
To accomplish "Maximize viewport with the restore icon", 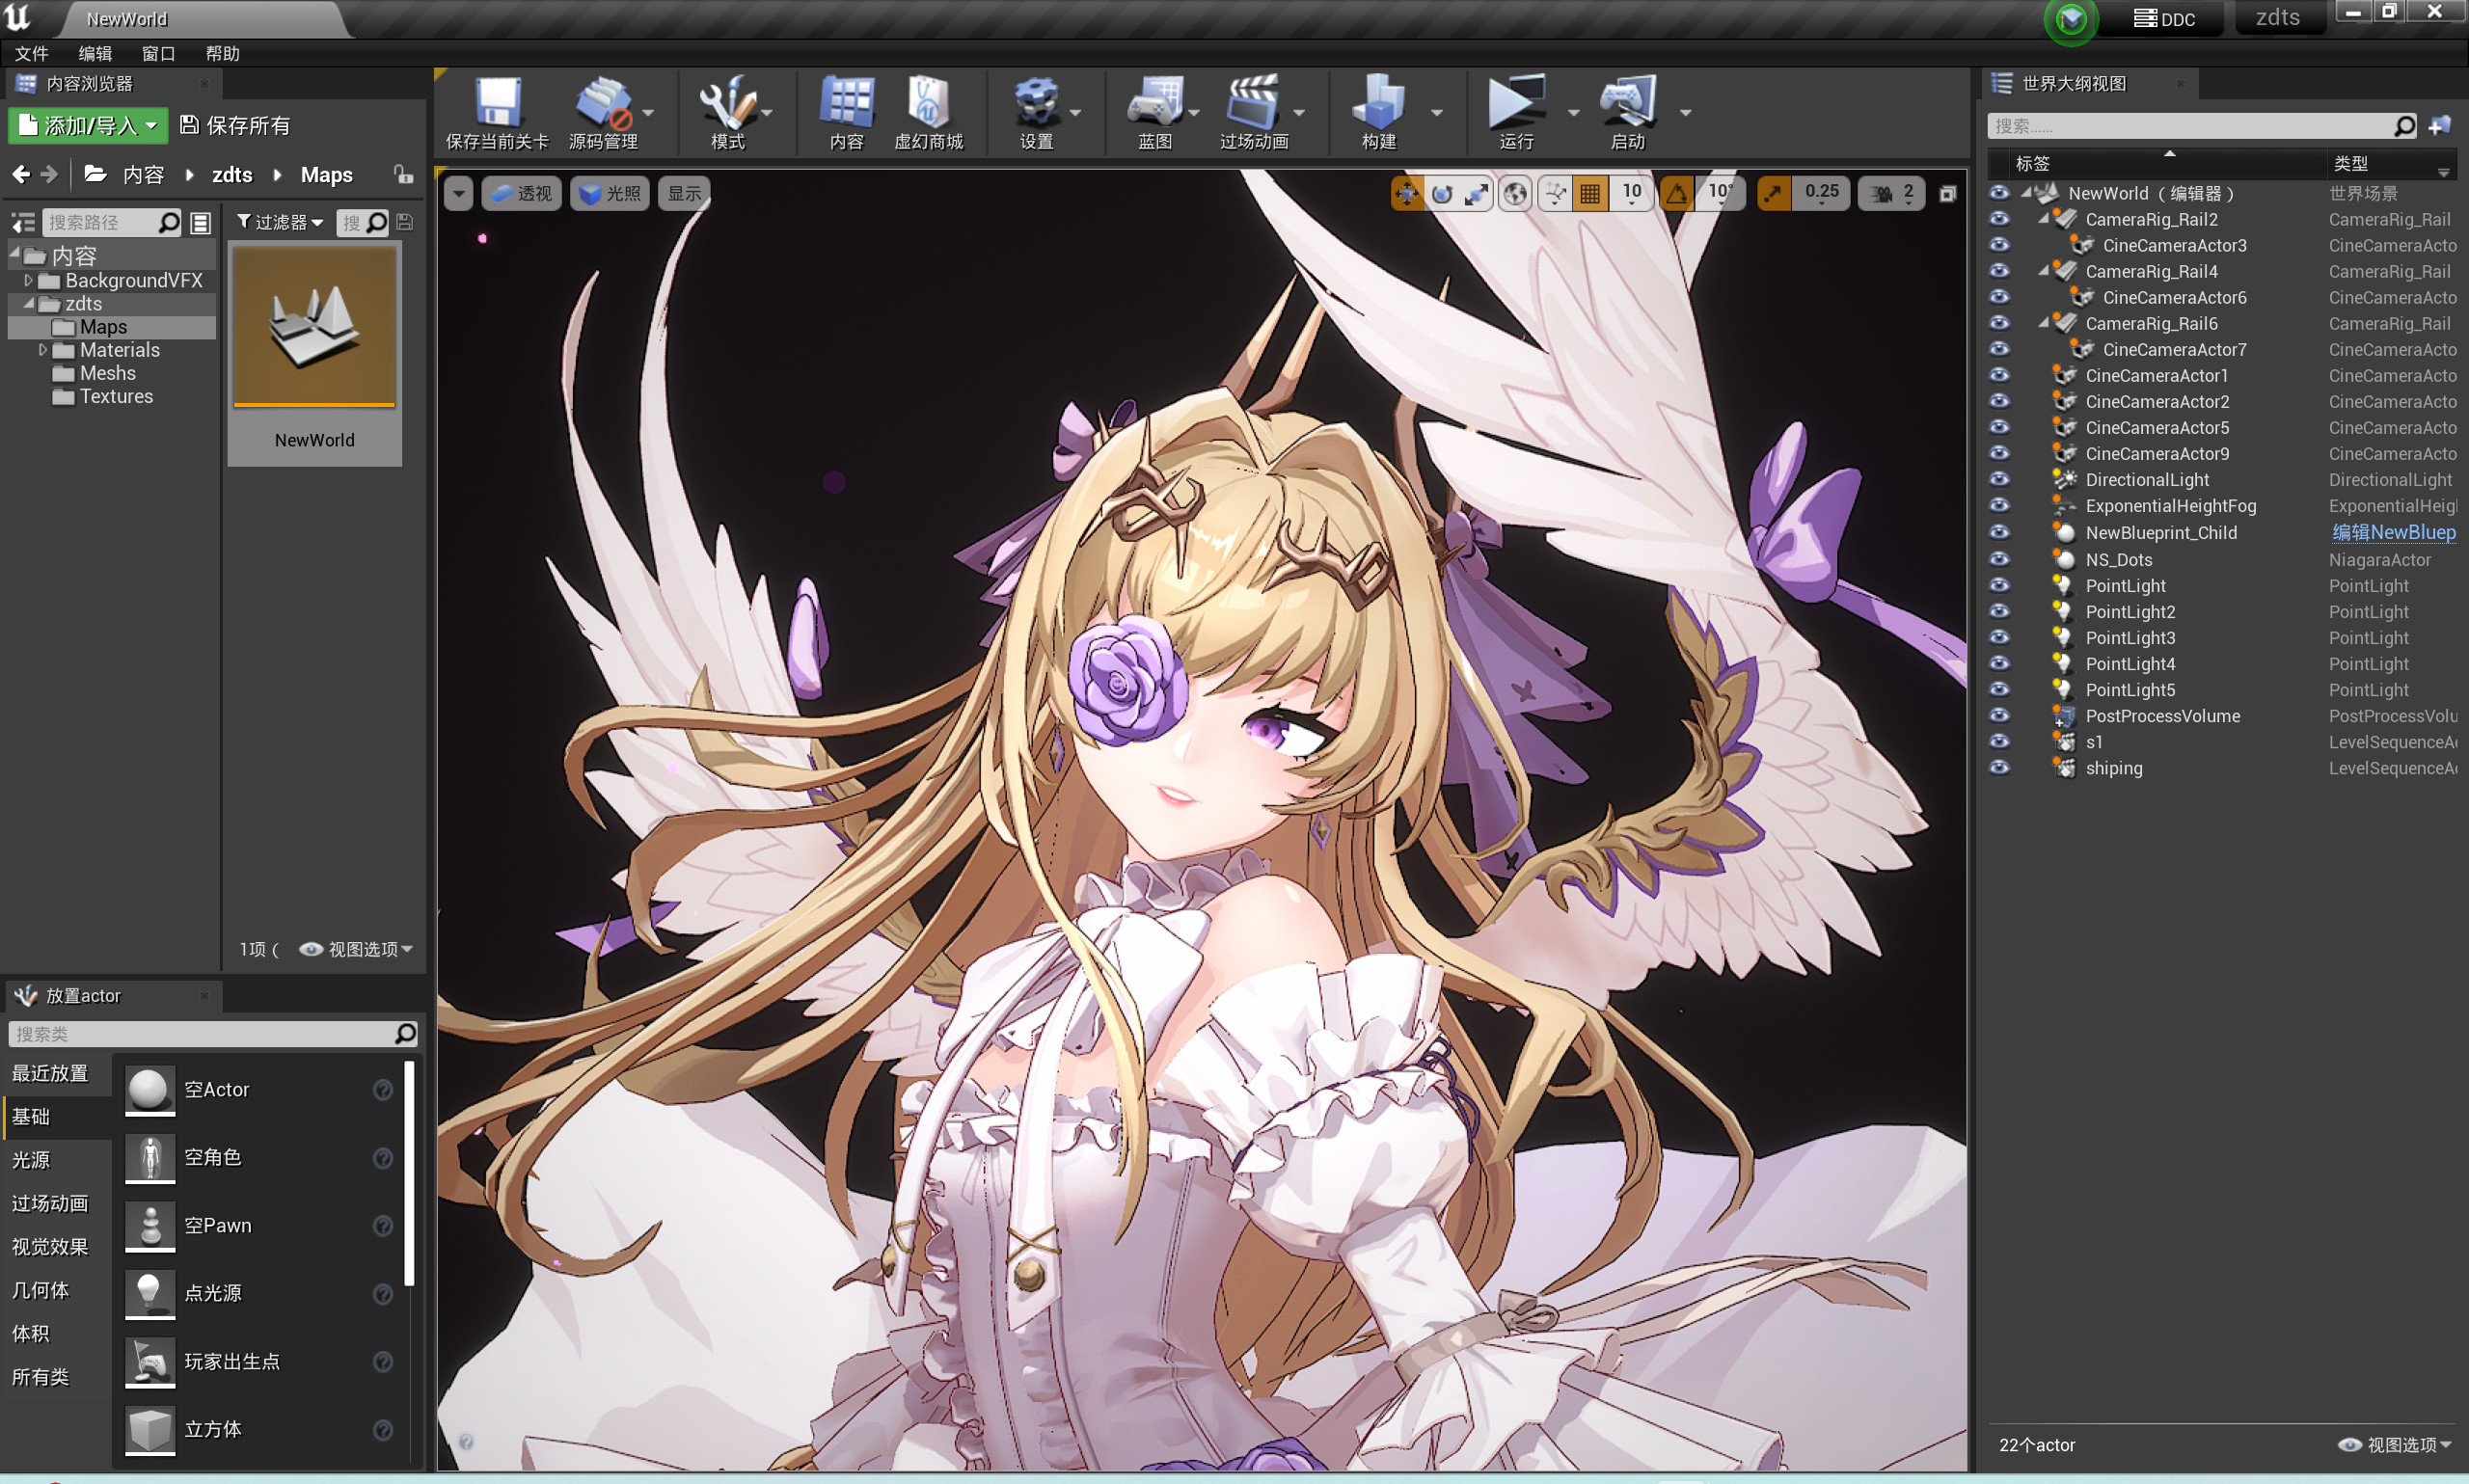I will click(1947, 193).
